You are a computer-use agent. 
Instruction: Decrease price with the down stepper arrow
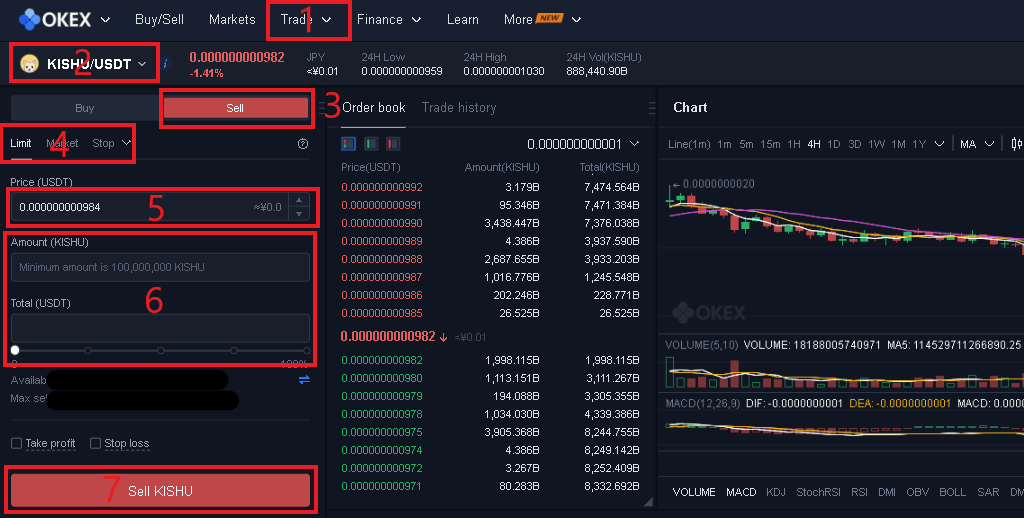tap(299, 214)
